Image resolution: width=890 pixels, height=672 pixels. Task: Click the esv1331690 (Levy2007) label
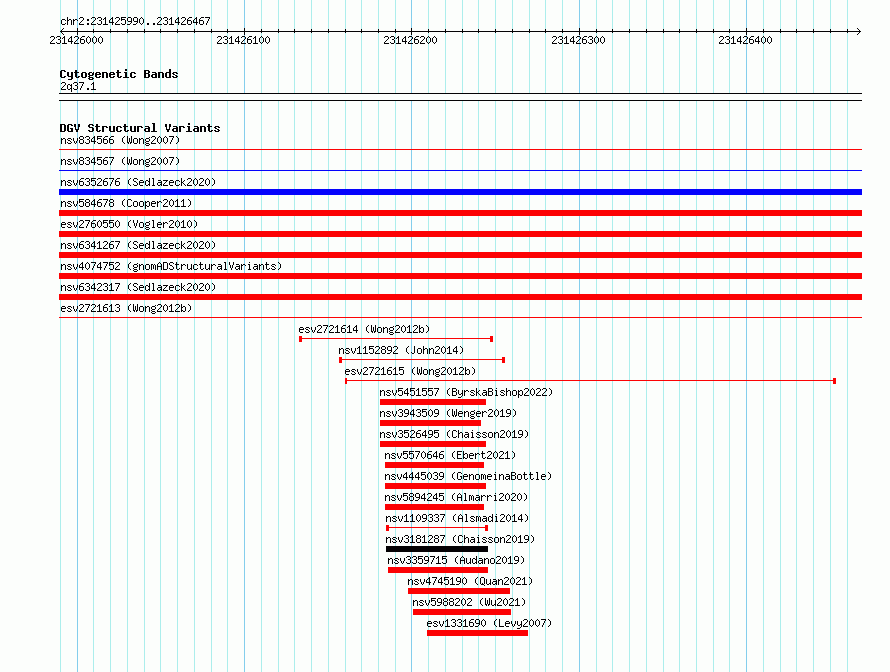tap(489, 623)
